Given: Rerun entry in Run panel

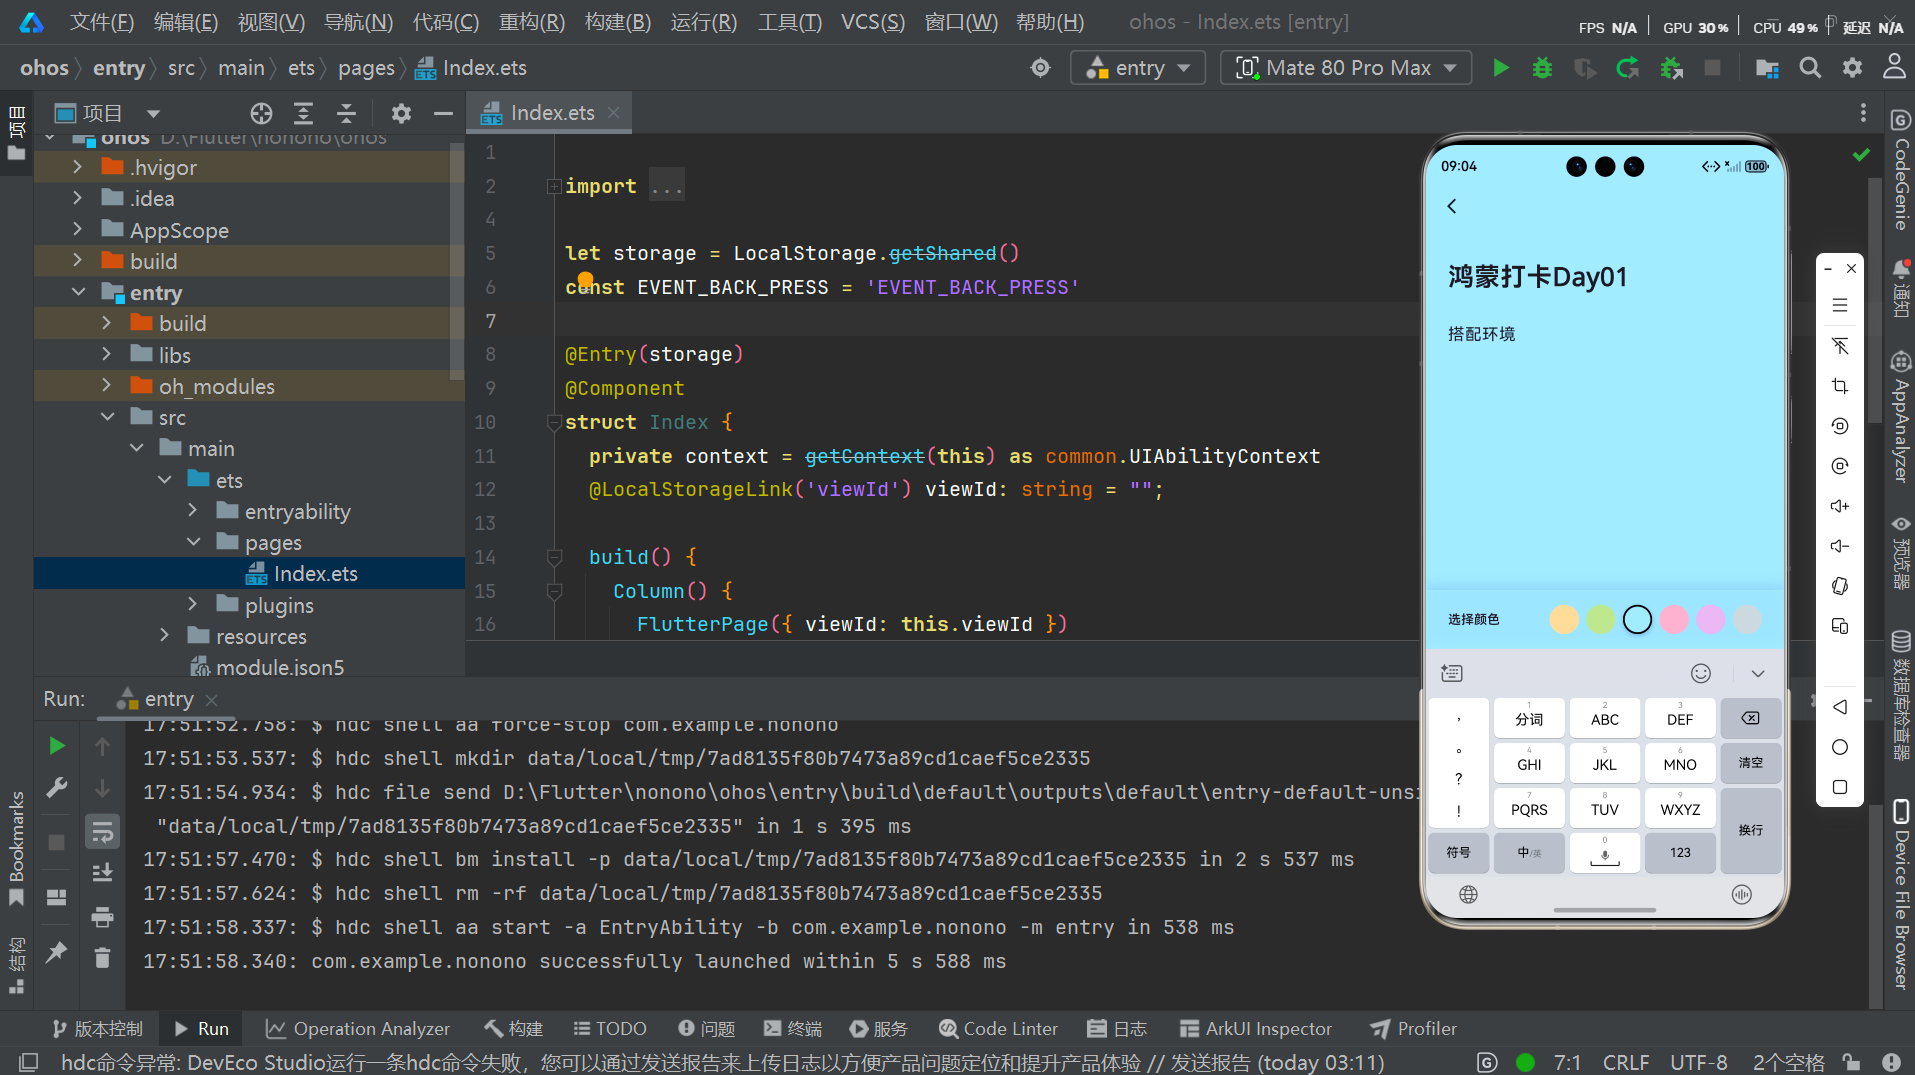Looking at the screenshot, I should [x=57, y=746].
